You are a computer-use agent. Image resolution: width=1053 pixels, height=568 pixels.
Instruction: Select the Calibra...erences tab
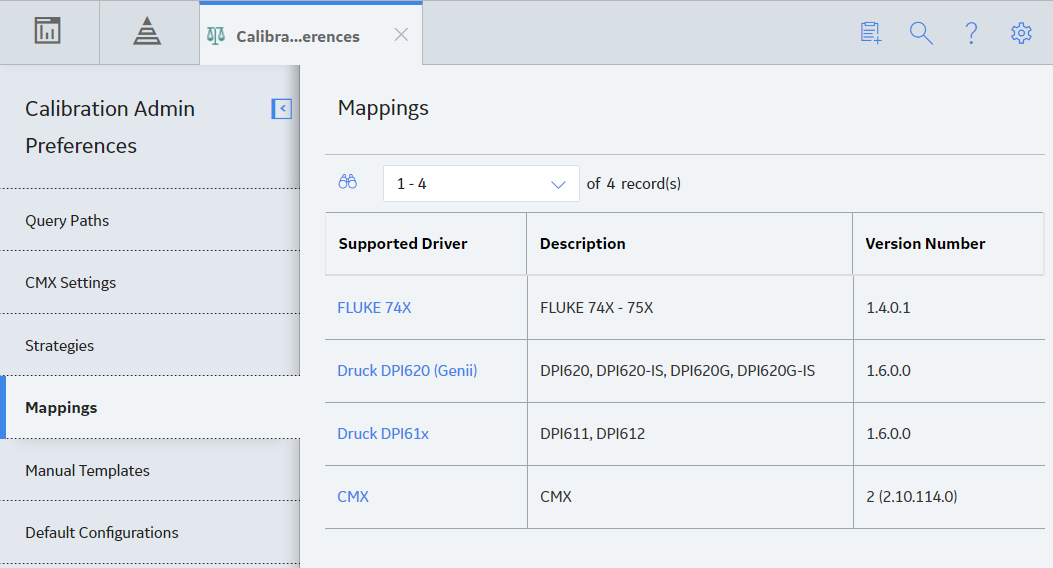coord(311,34)
